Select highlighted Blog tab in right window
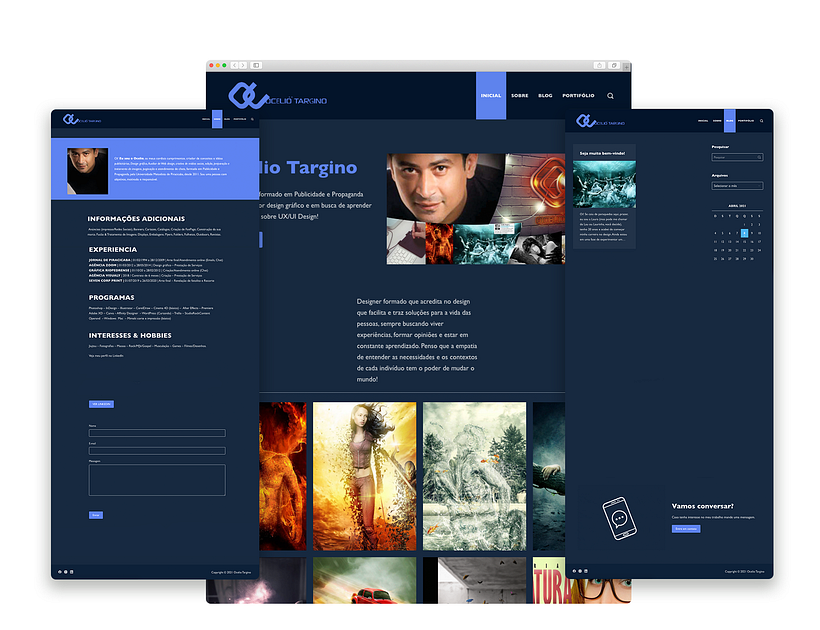The width and height of the screenshot is (820, 630). (730, 121)
